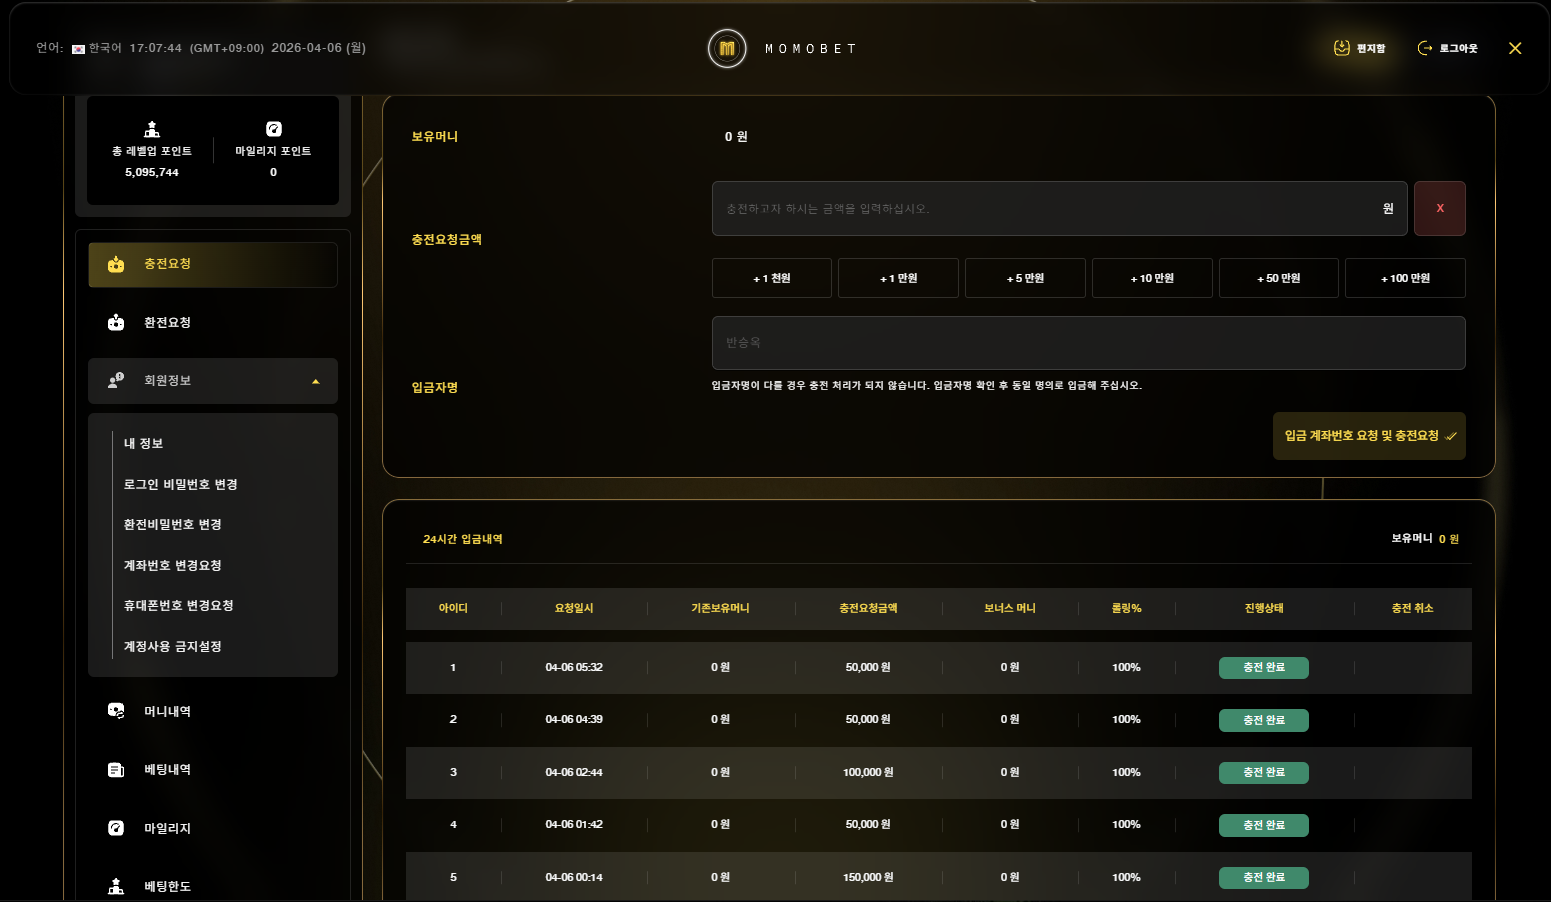This screenshot has width=1551, height=902.
Task: Open 로그인 비밀번호 변경 submenu item
Action: [180, 484]
